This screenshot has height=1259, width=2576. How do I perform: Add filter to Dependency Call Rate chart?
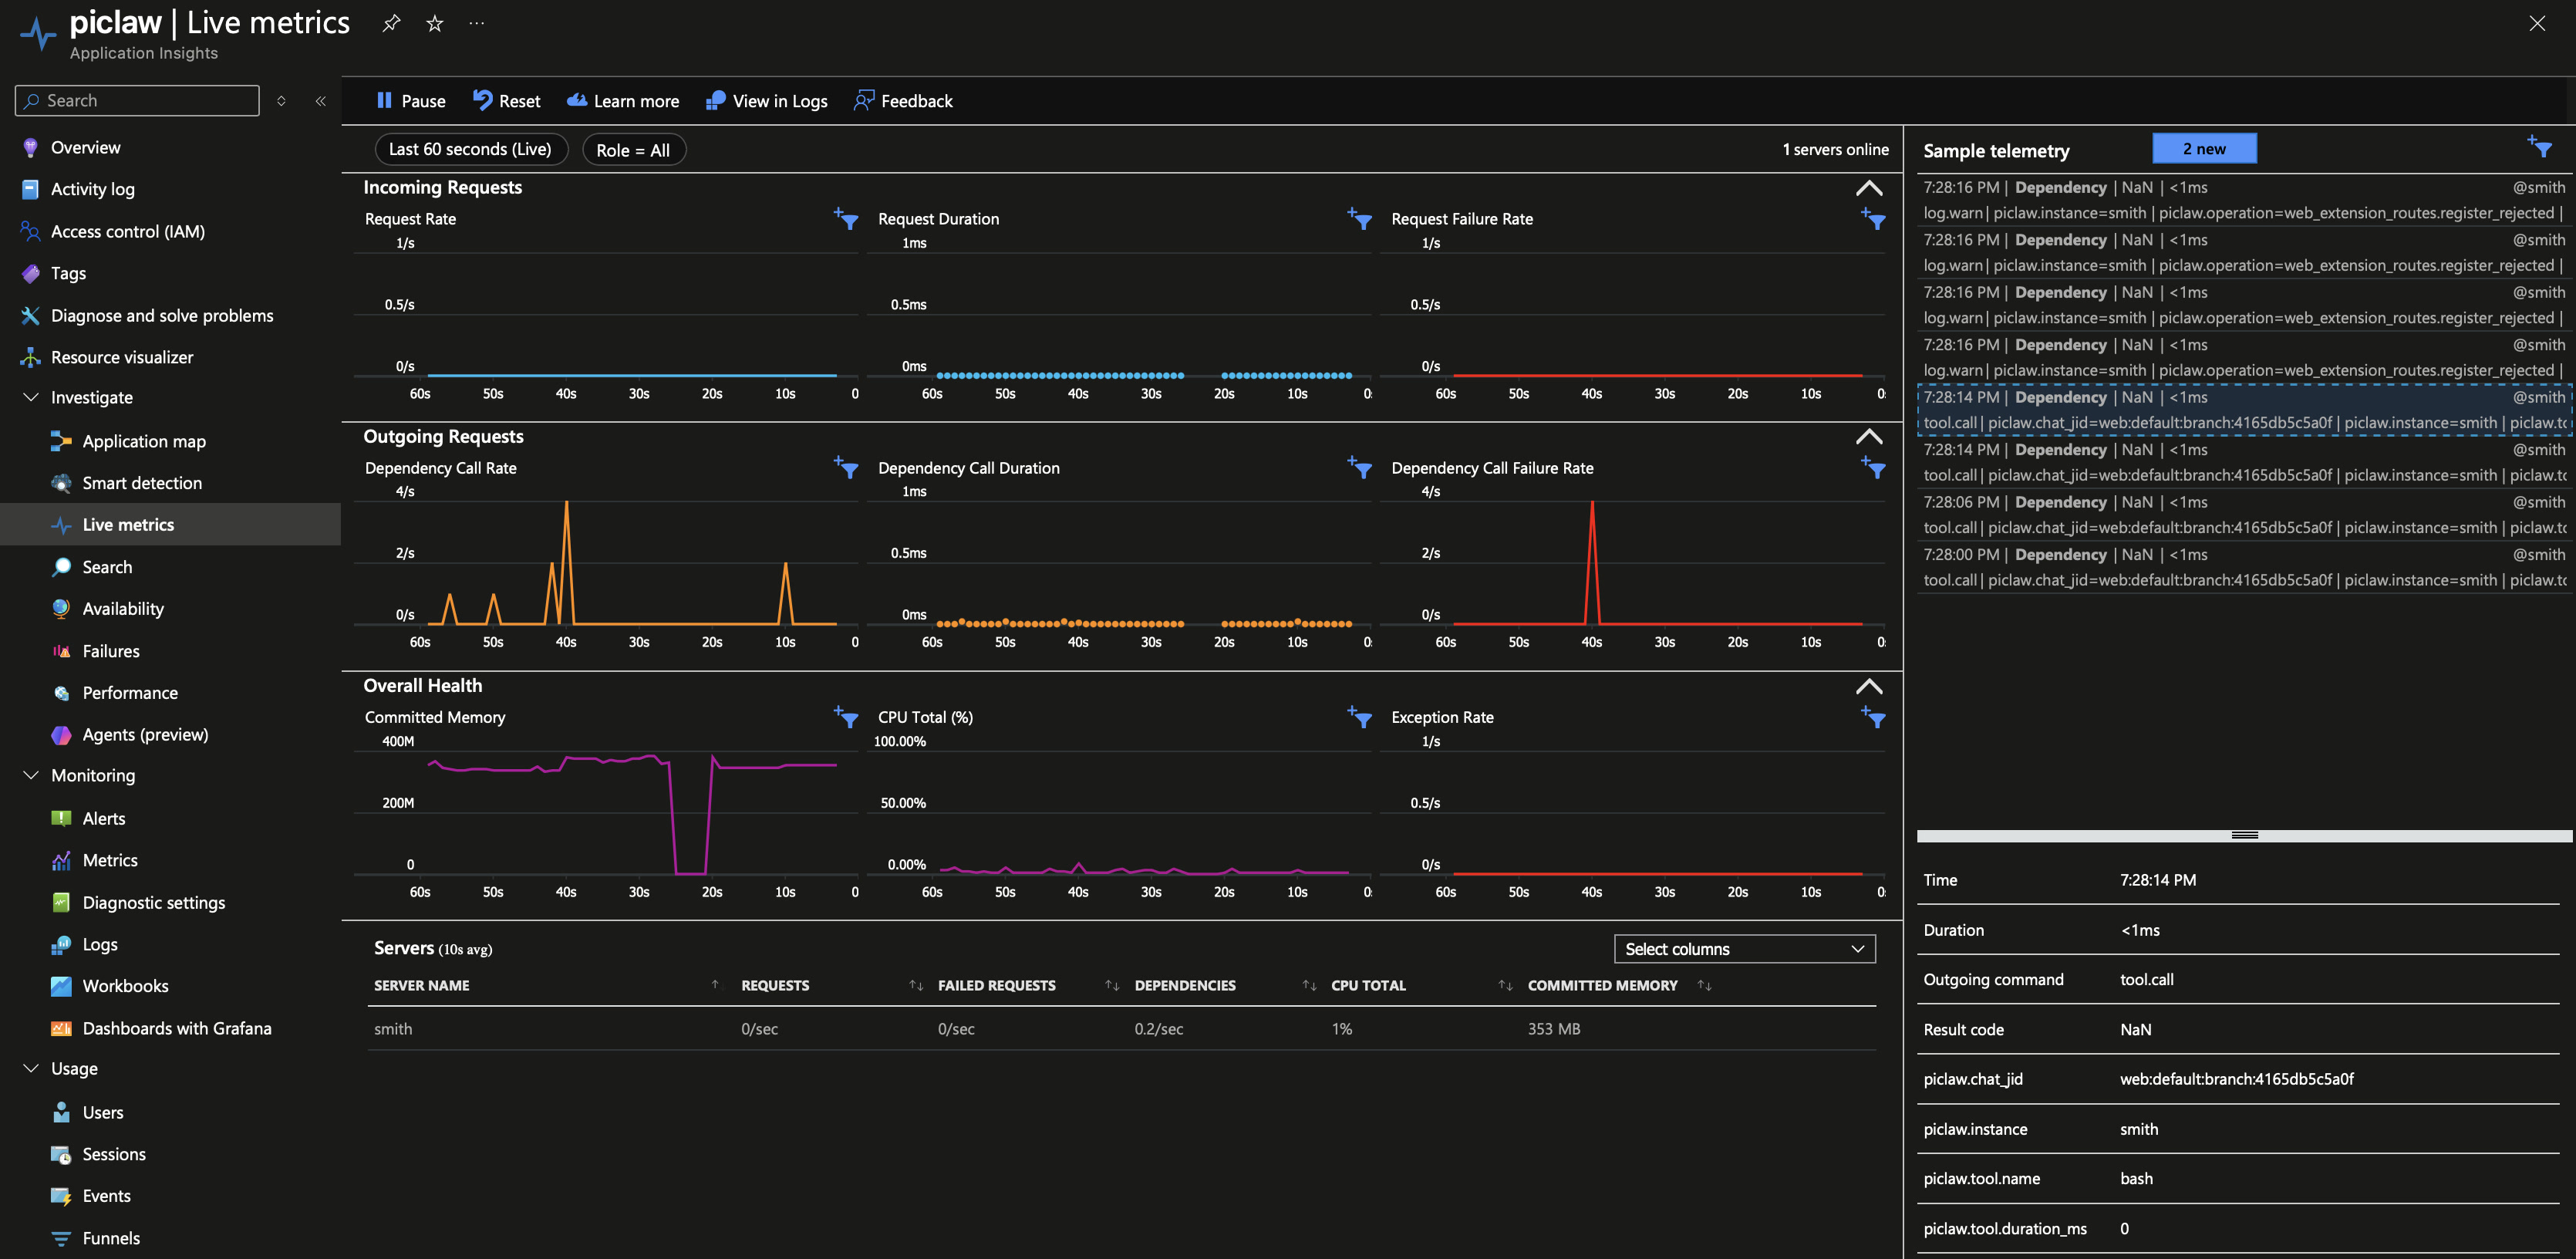[x=846, y=467]
